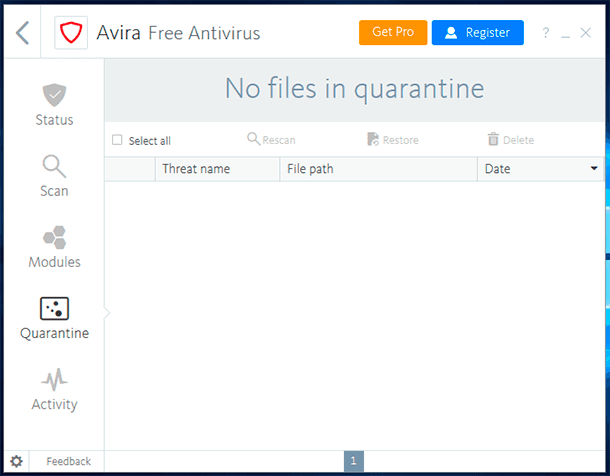Click the Rescan toolbar action
The height and width of the screenshot is (476, 610).
[x=271, y=139]
